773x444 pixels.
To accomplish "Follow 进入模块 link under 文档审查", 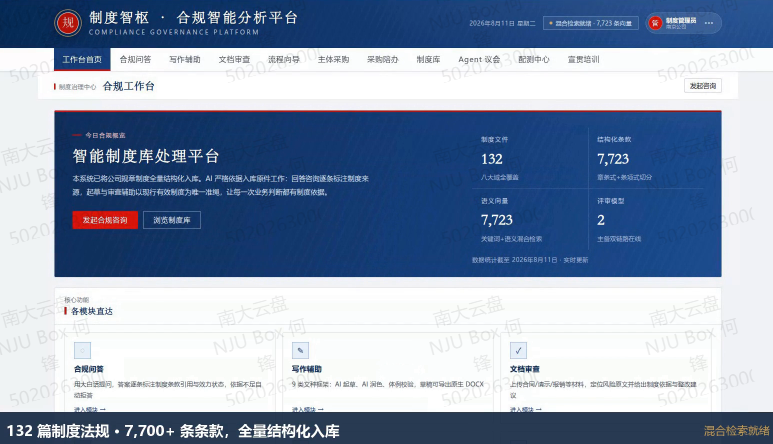I will tap(526, 410).
